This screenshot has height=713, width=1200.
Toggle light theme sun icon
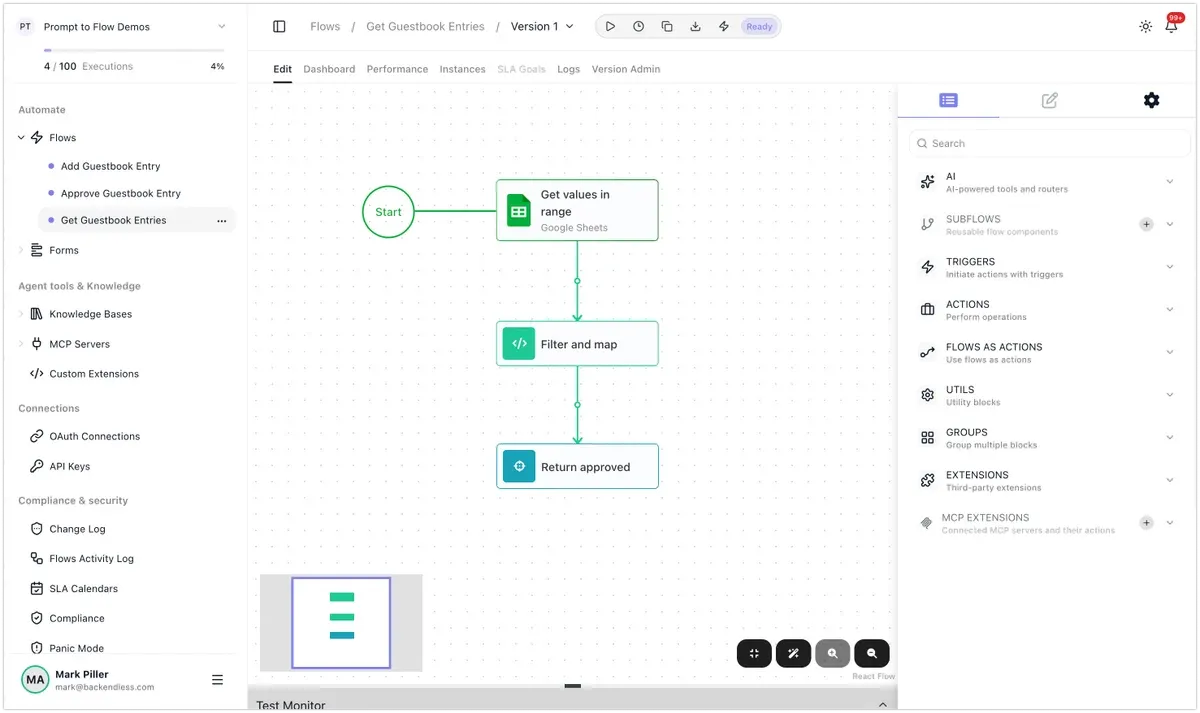[x=1145, y=27]
